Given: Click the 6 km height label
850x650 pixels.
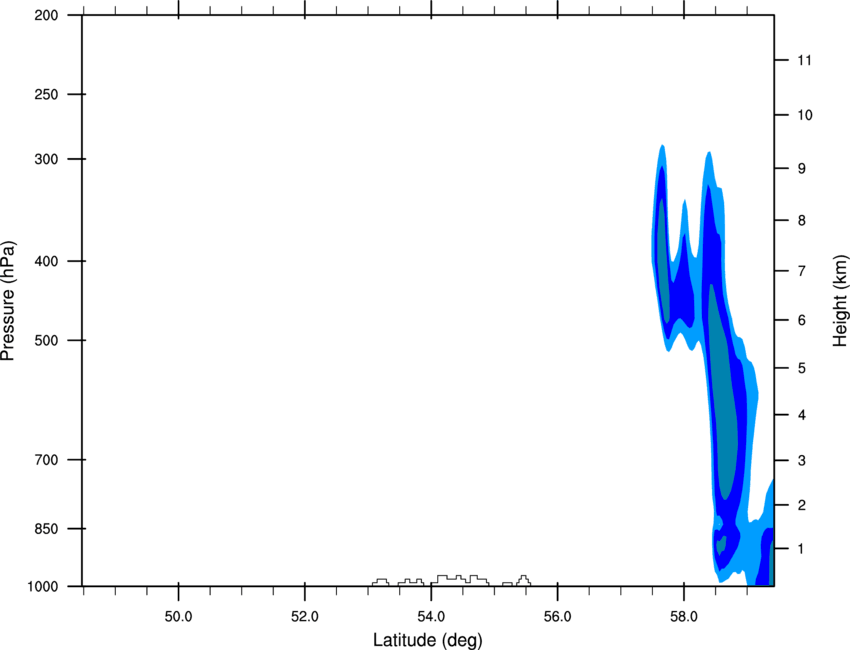Looking at the screenshot, I should pos(802,320).
